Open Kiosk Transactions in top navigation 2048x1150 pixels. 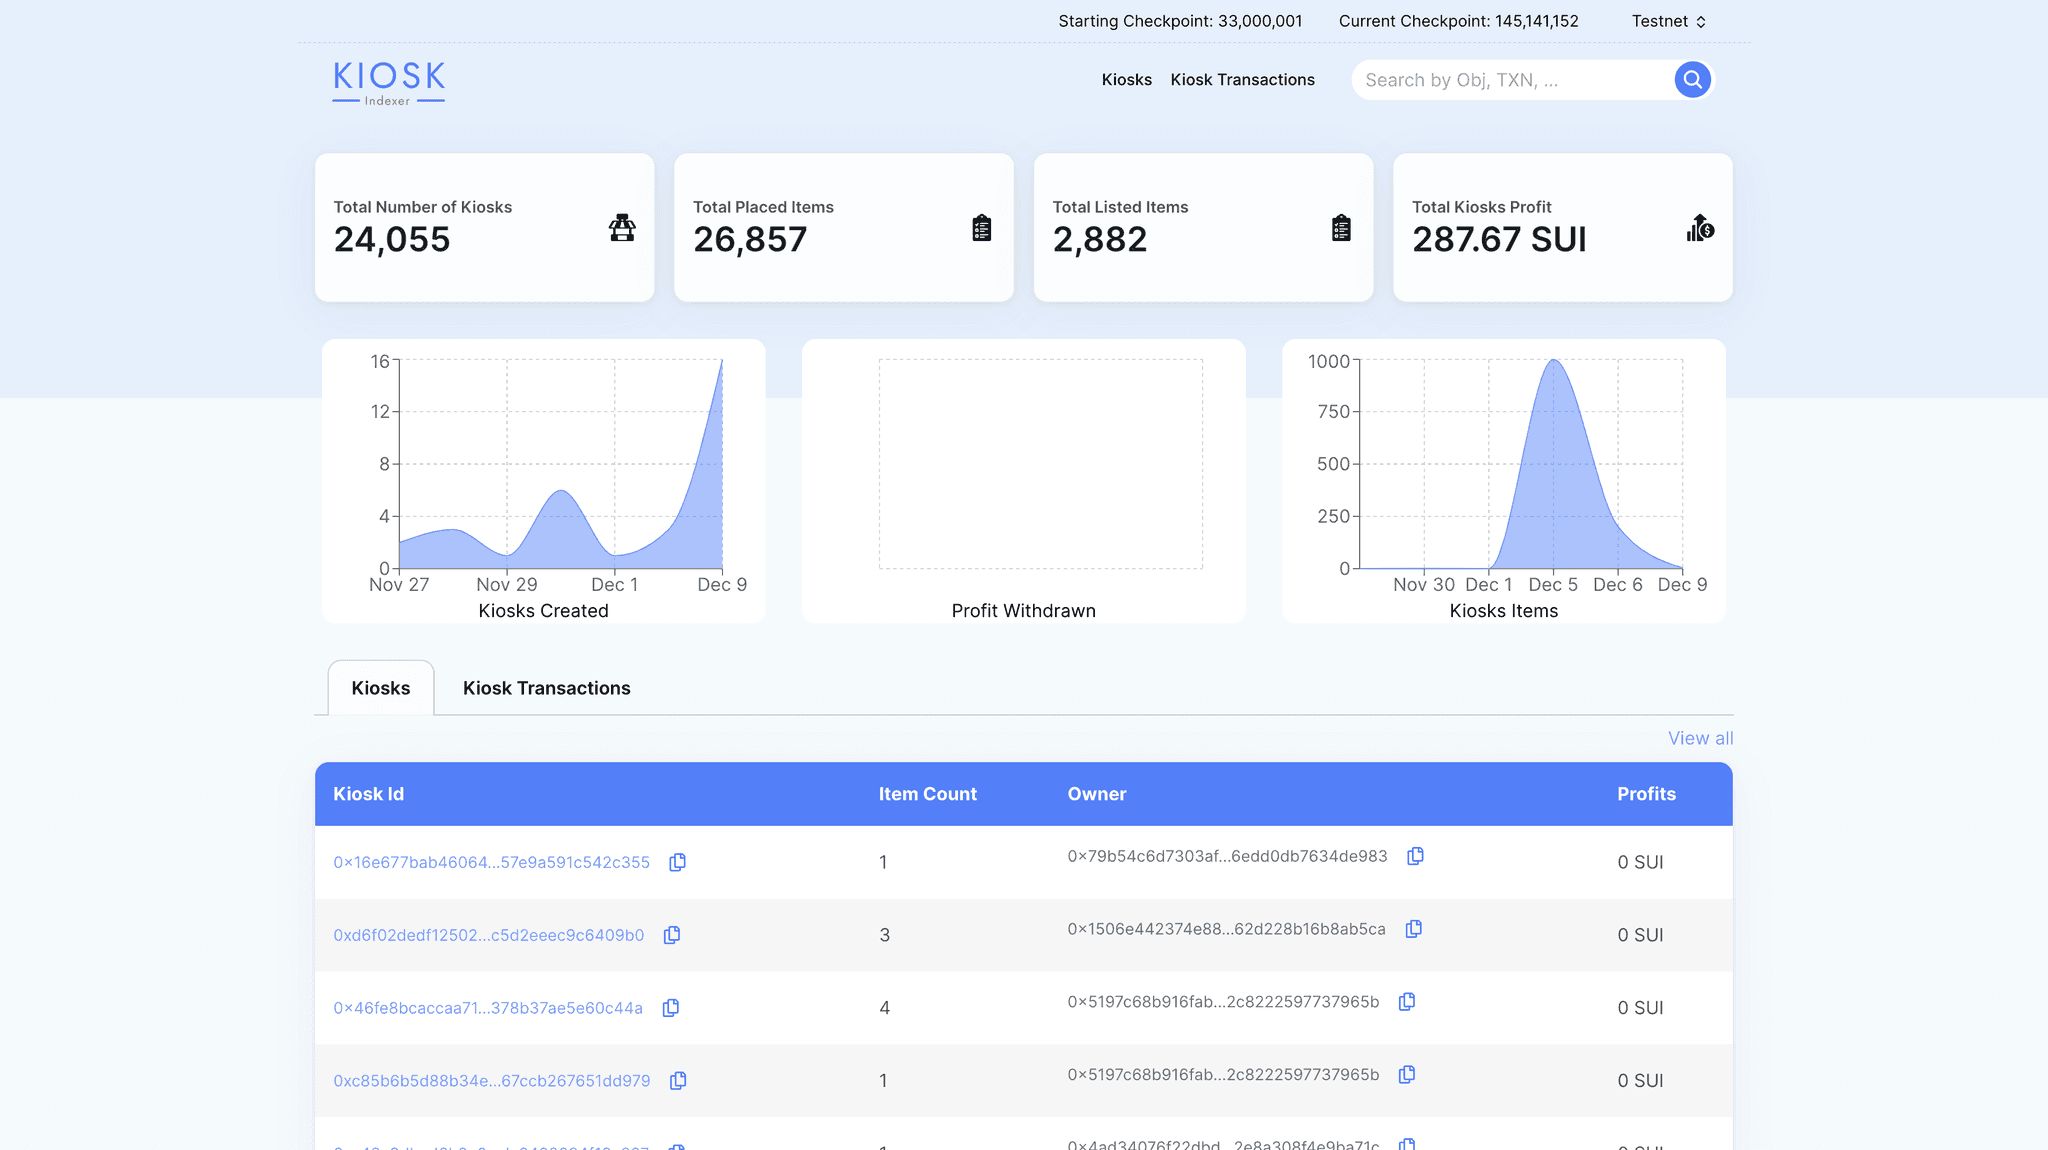click(1242, 80)
